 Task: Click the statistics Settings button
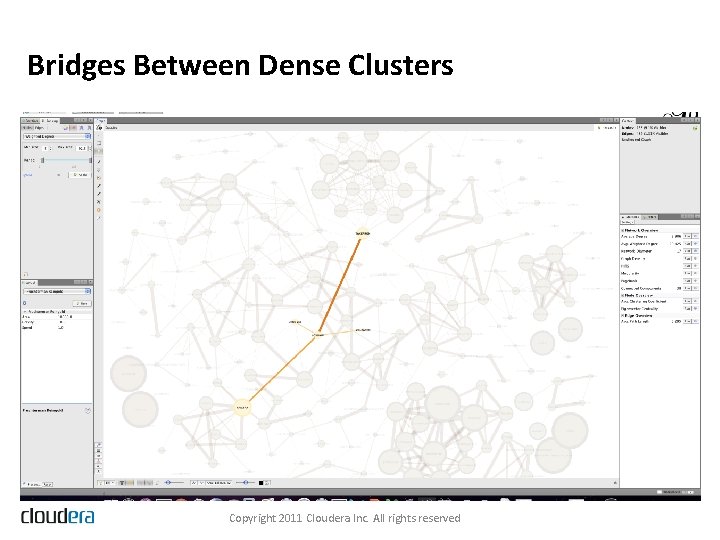[x=628, y=222]
